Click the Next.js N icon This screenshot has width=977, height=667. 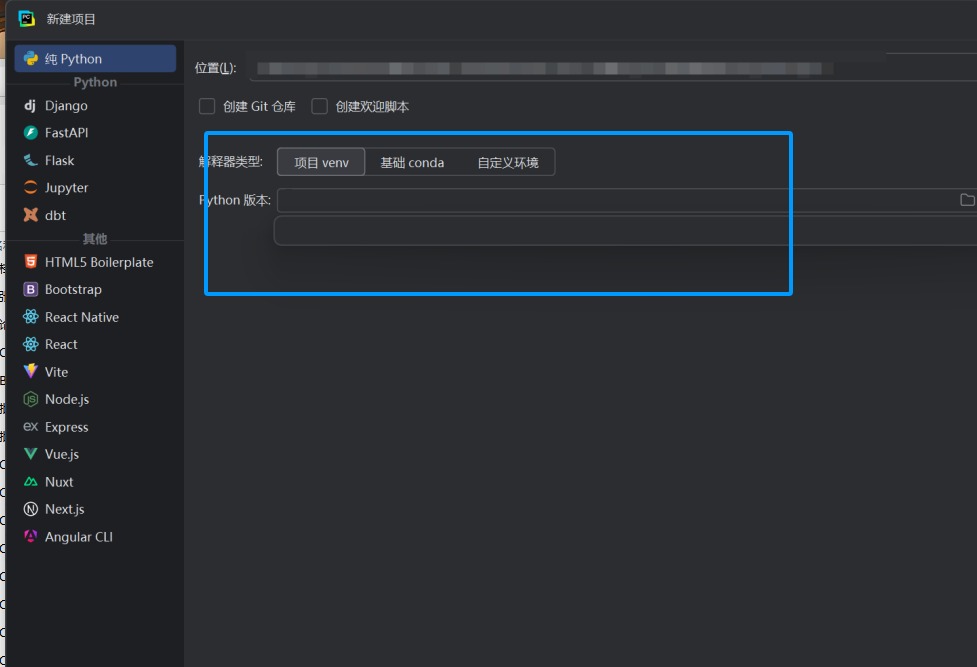(31, 509)
